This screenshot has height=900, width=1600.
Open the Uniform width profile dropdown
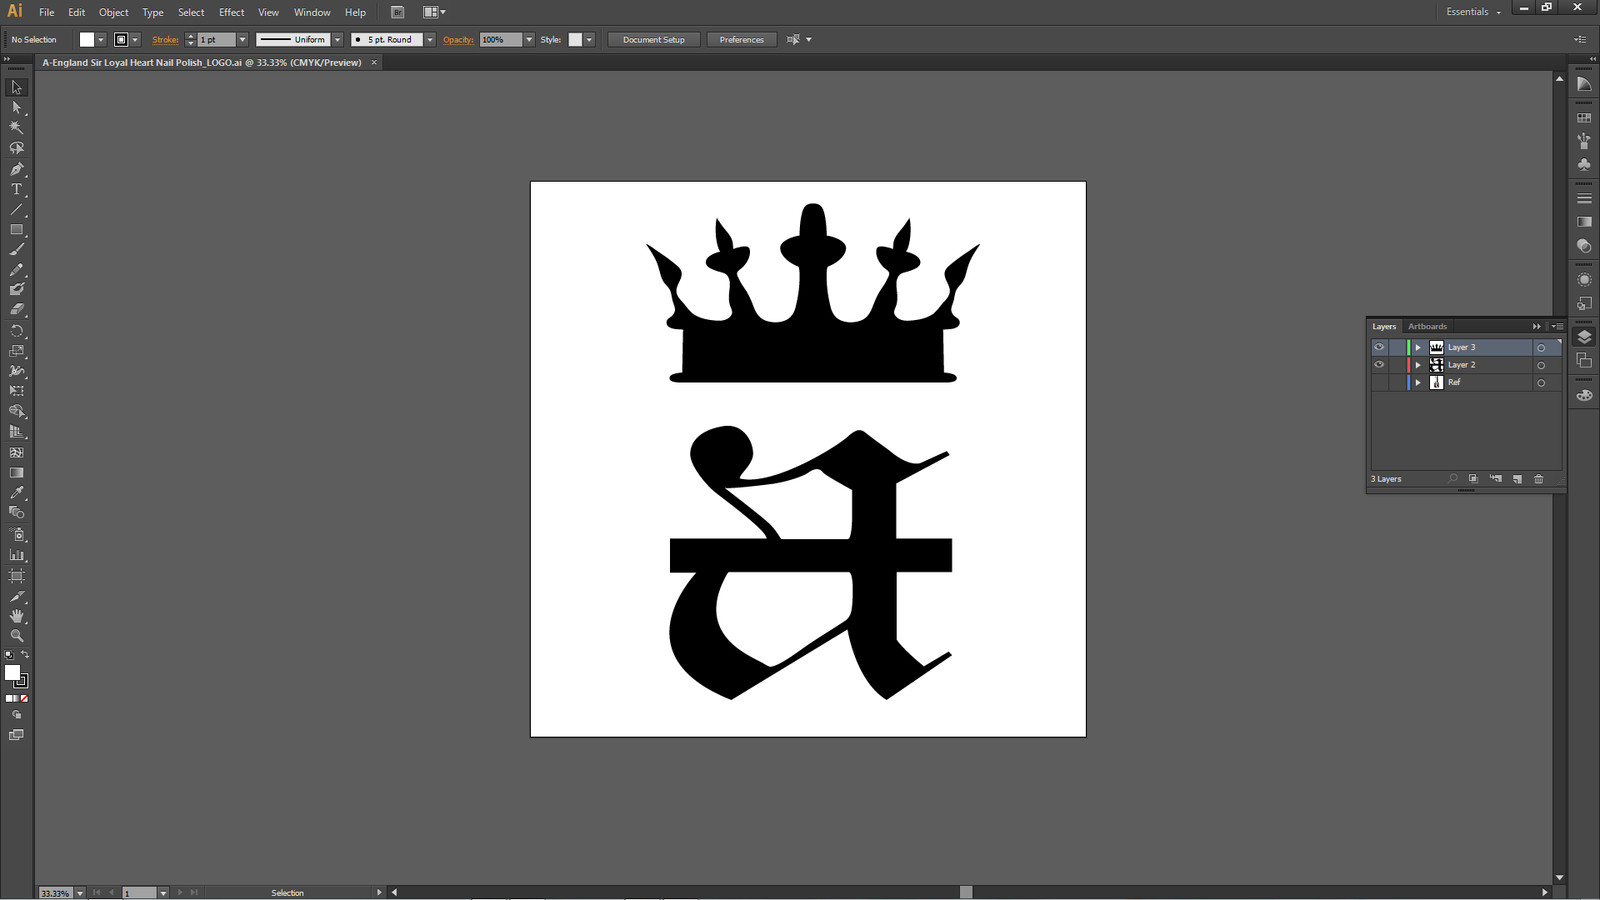click(x=338, y=40)
